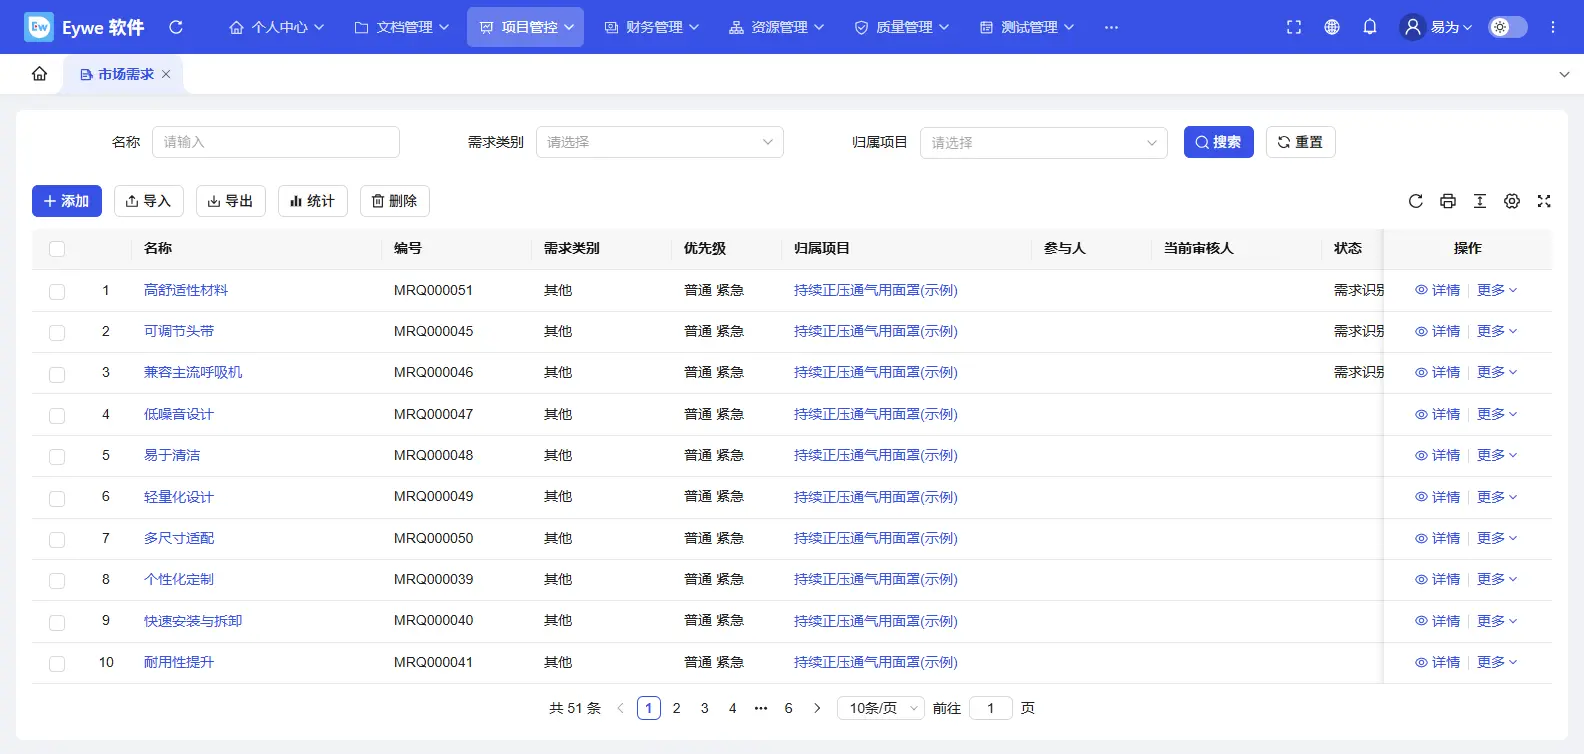
Task: Open the 资源管理 menu
Action: [777, 27]
